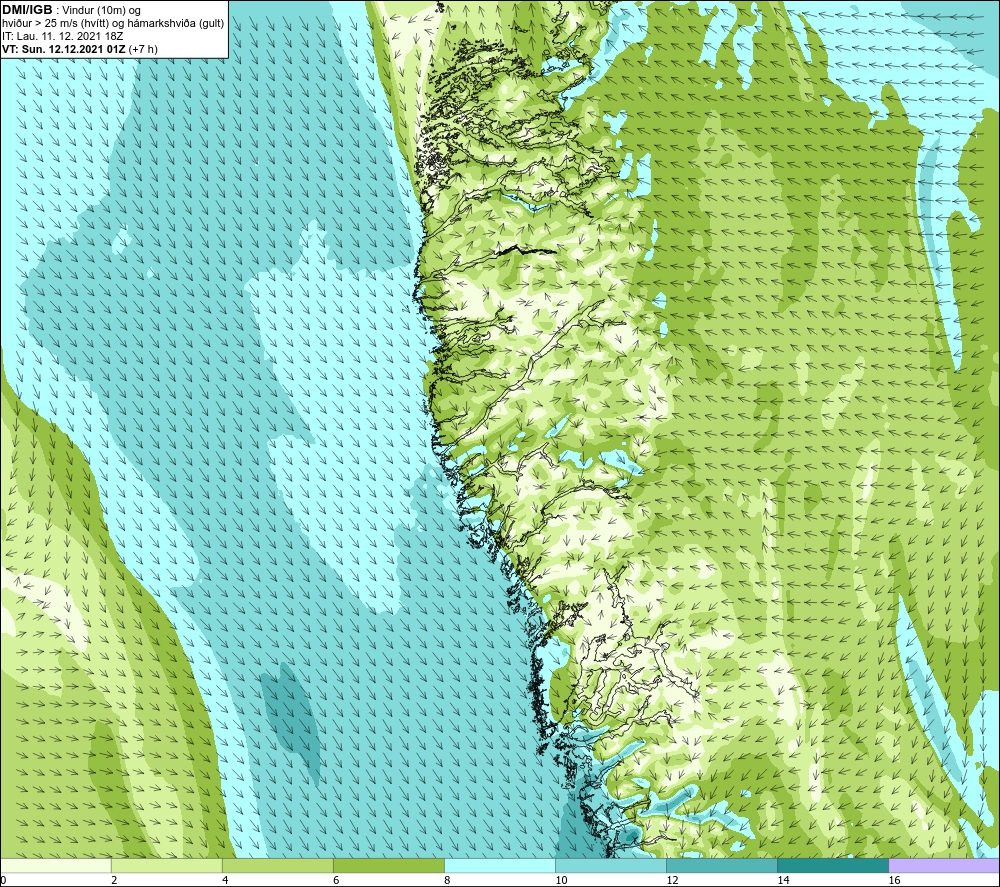Click the "Vindur (10m) og" text
This screenshot has height=887, width=1000.
[103, 11]
